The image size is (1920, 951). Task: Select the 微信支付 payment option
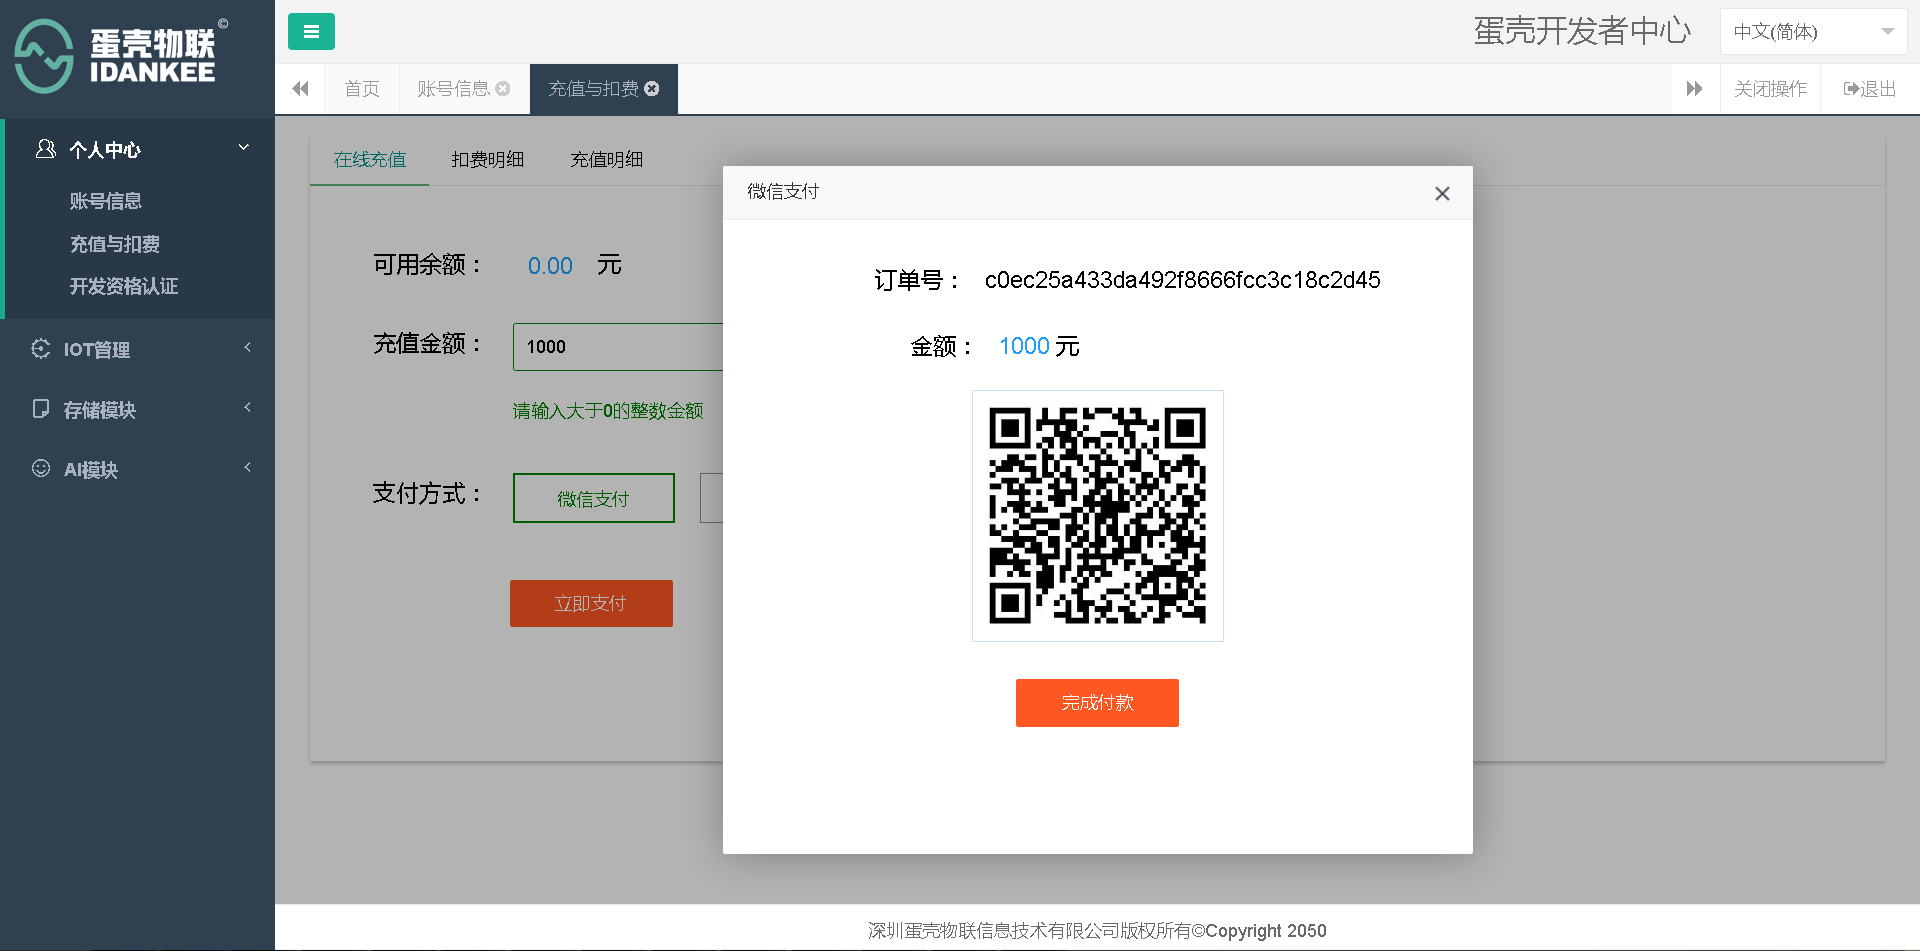coord(594,498)
